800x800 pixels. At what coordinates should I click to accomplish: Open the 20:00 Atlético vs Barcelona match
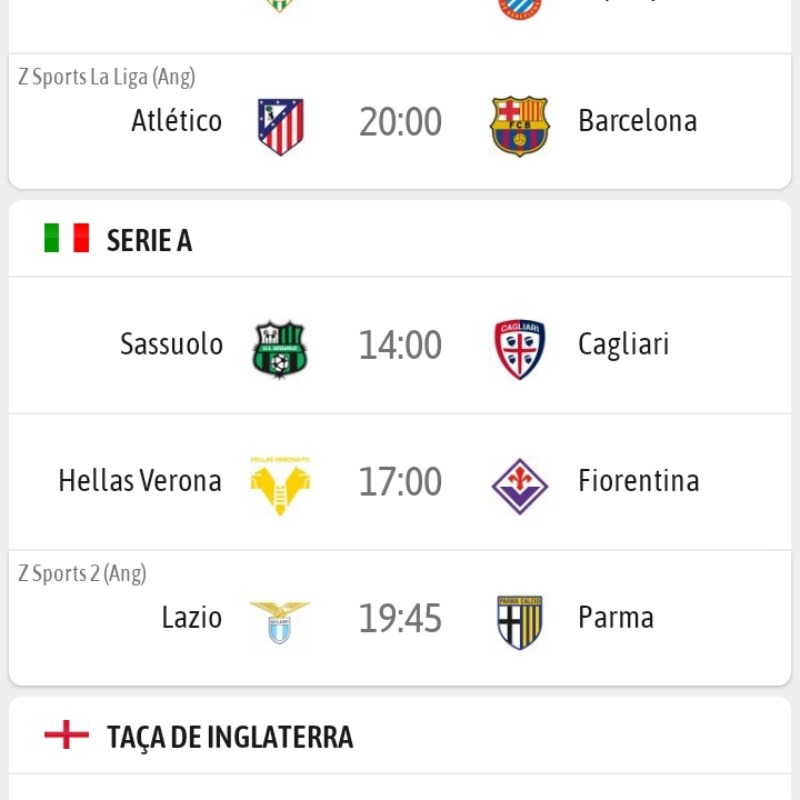(400, 122)
